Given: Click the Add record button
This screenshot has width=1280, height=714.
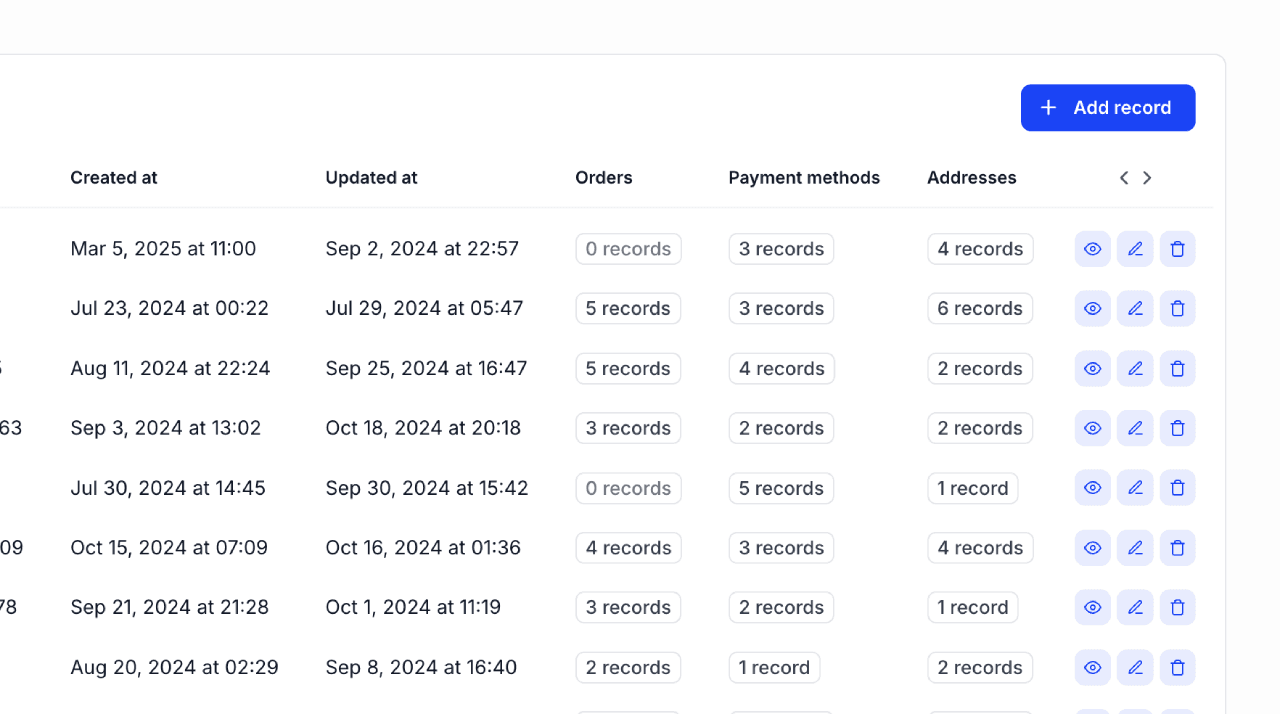Looking at the screenshot, I should (x=1108, y=108).
